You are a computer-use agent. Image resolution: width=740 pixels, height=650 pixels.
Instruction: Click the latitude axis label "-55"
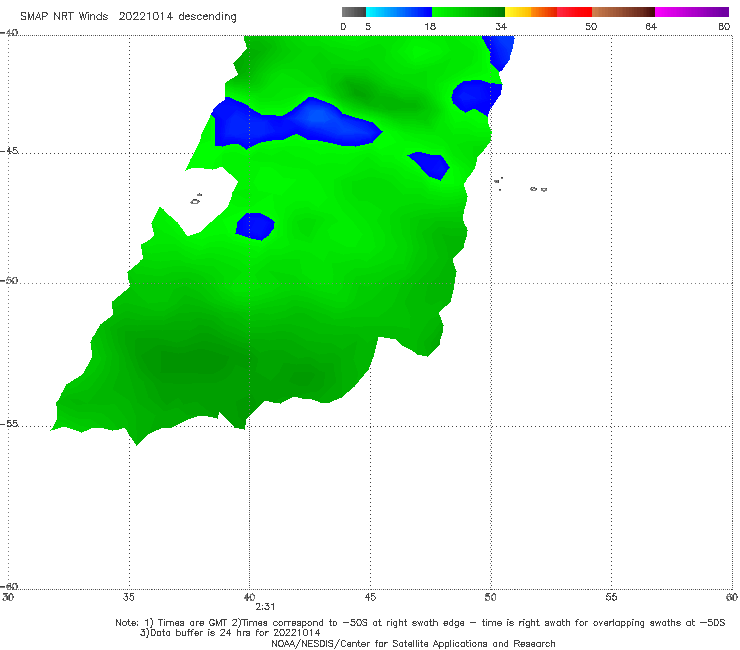[9, 423]
